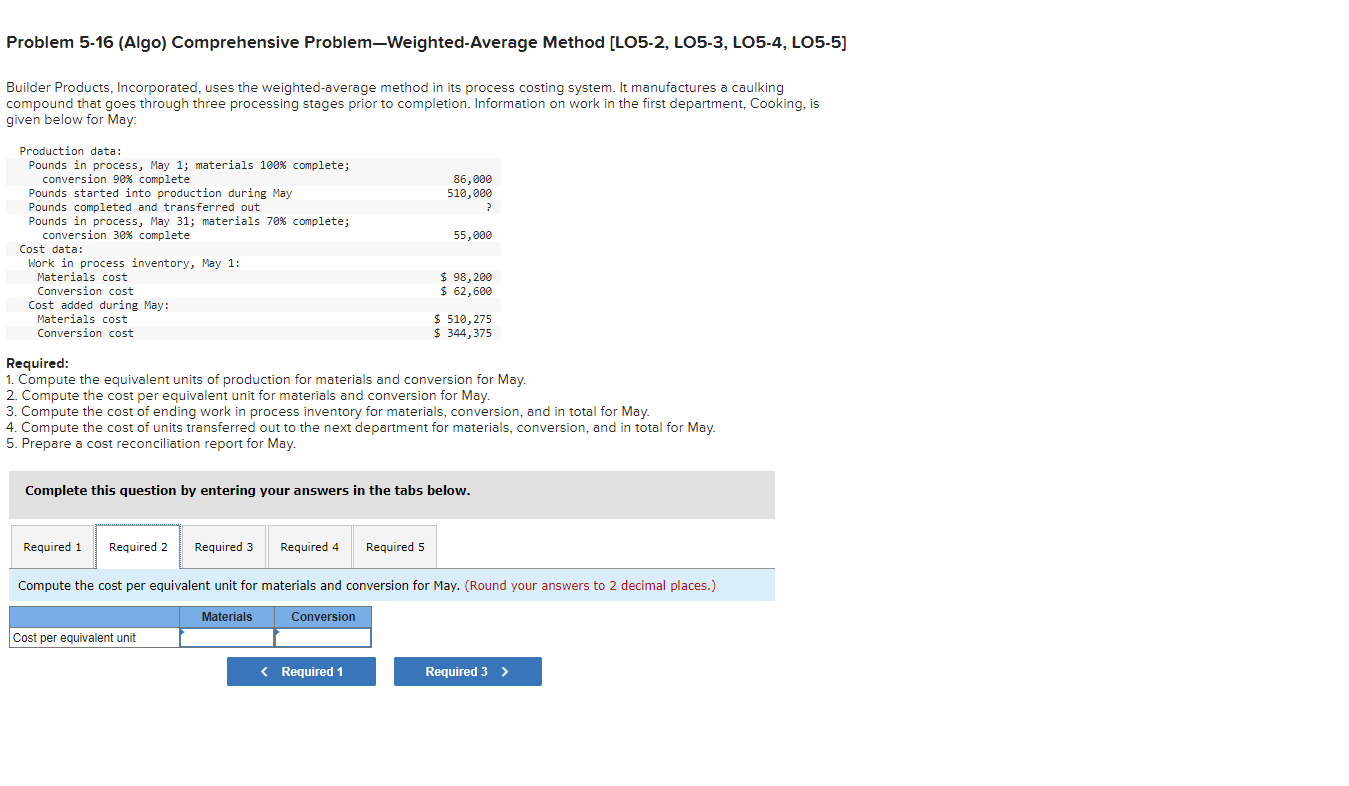Screen dimensions: 1349x786
Task: Select the Pounds started into production value 510,000
Action: click(x=471, y=193)
